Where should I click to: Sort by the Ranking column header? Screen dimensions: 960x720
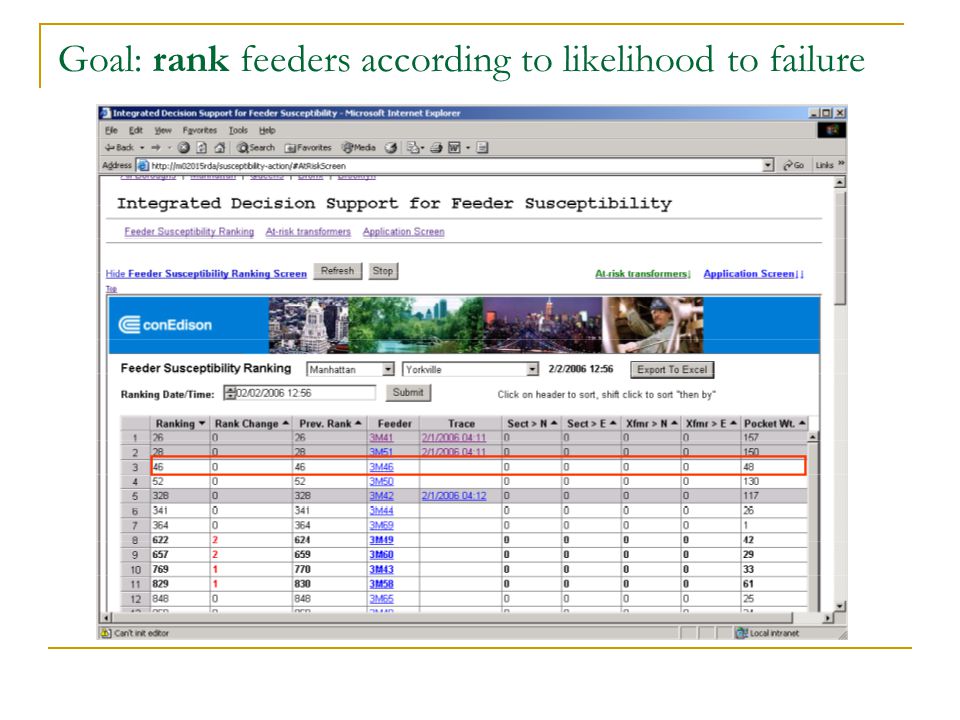tap(180, 423)
